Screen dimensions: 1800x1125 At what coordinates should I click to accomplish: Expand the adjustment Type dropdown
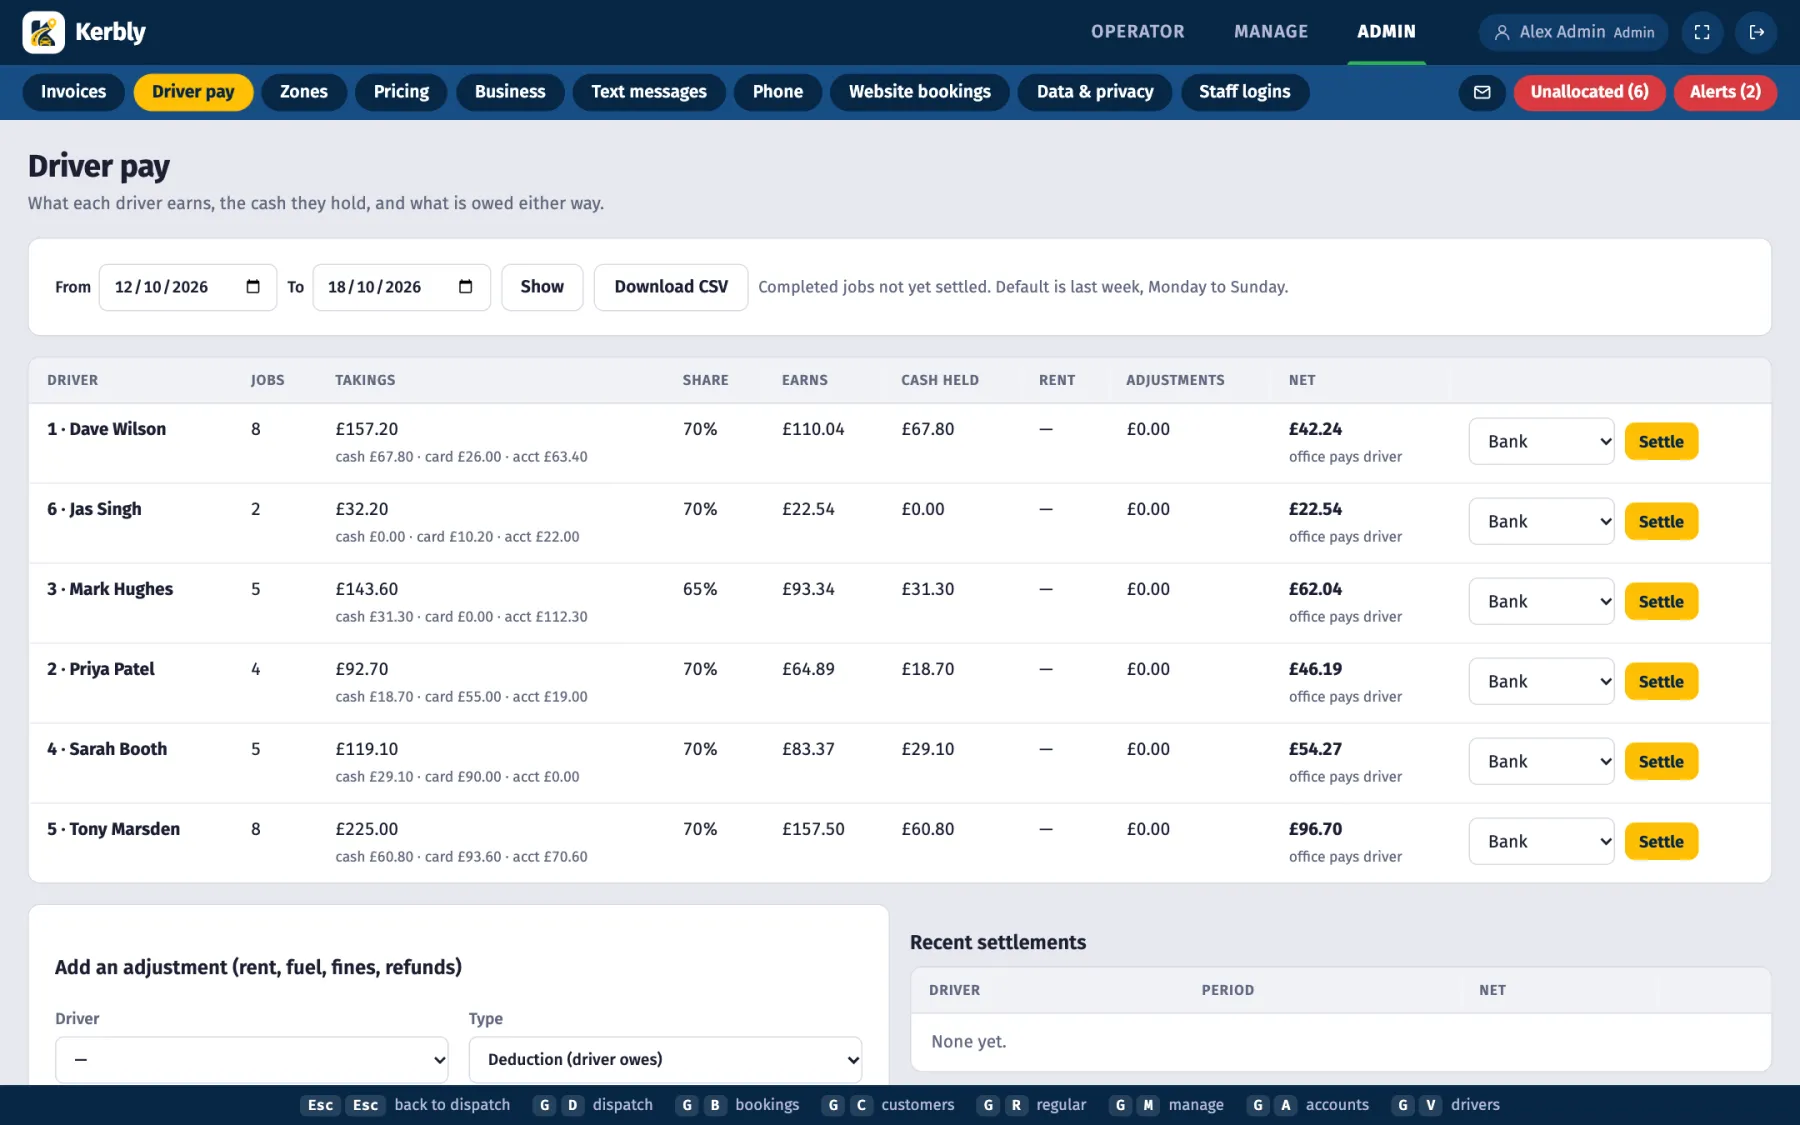click(x=665, y=1059)
